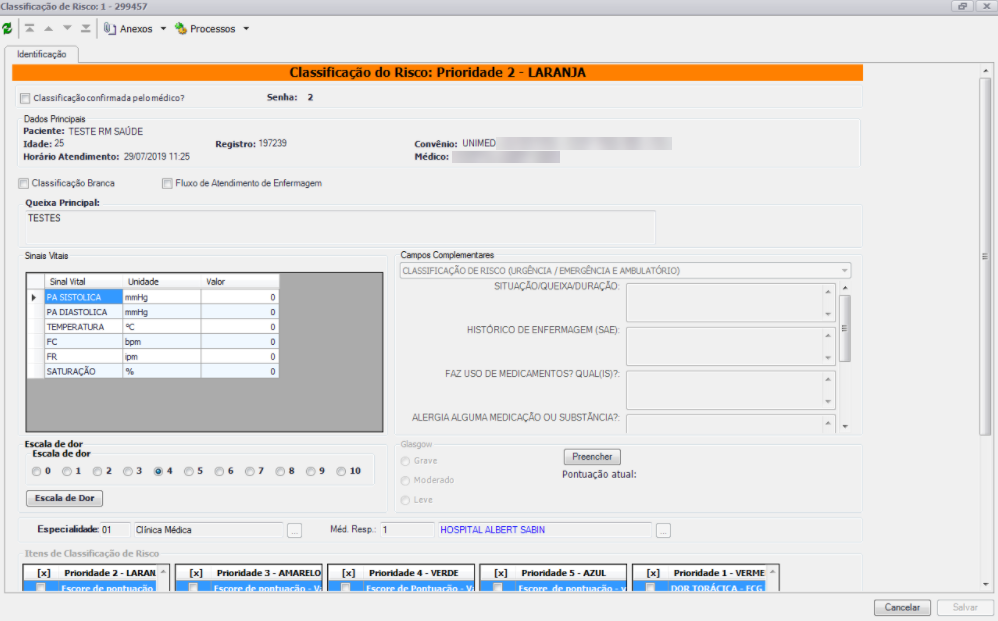Restore the window with title bar button
This screenshot has width=998, height=621.
(962, 6)
